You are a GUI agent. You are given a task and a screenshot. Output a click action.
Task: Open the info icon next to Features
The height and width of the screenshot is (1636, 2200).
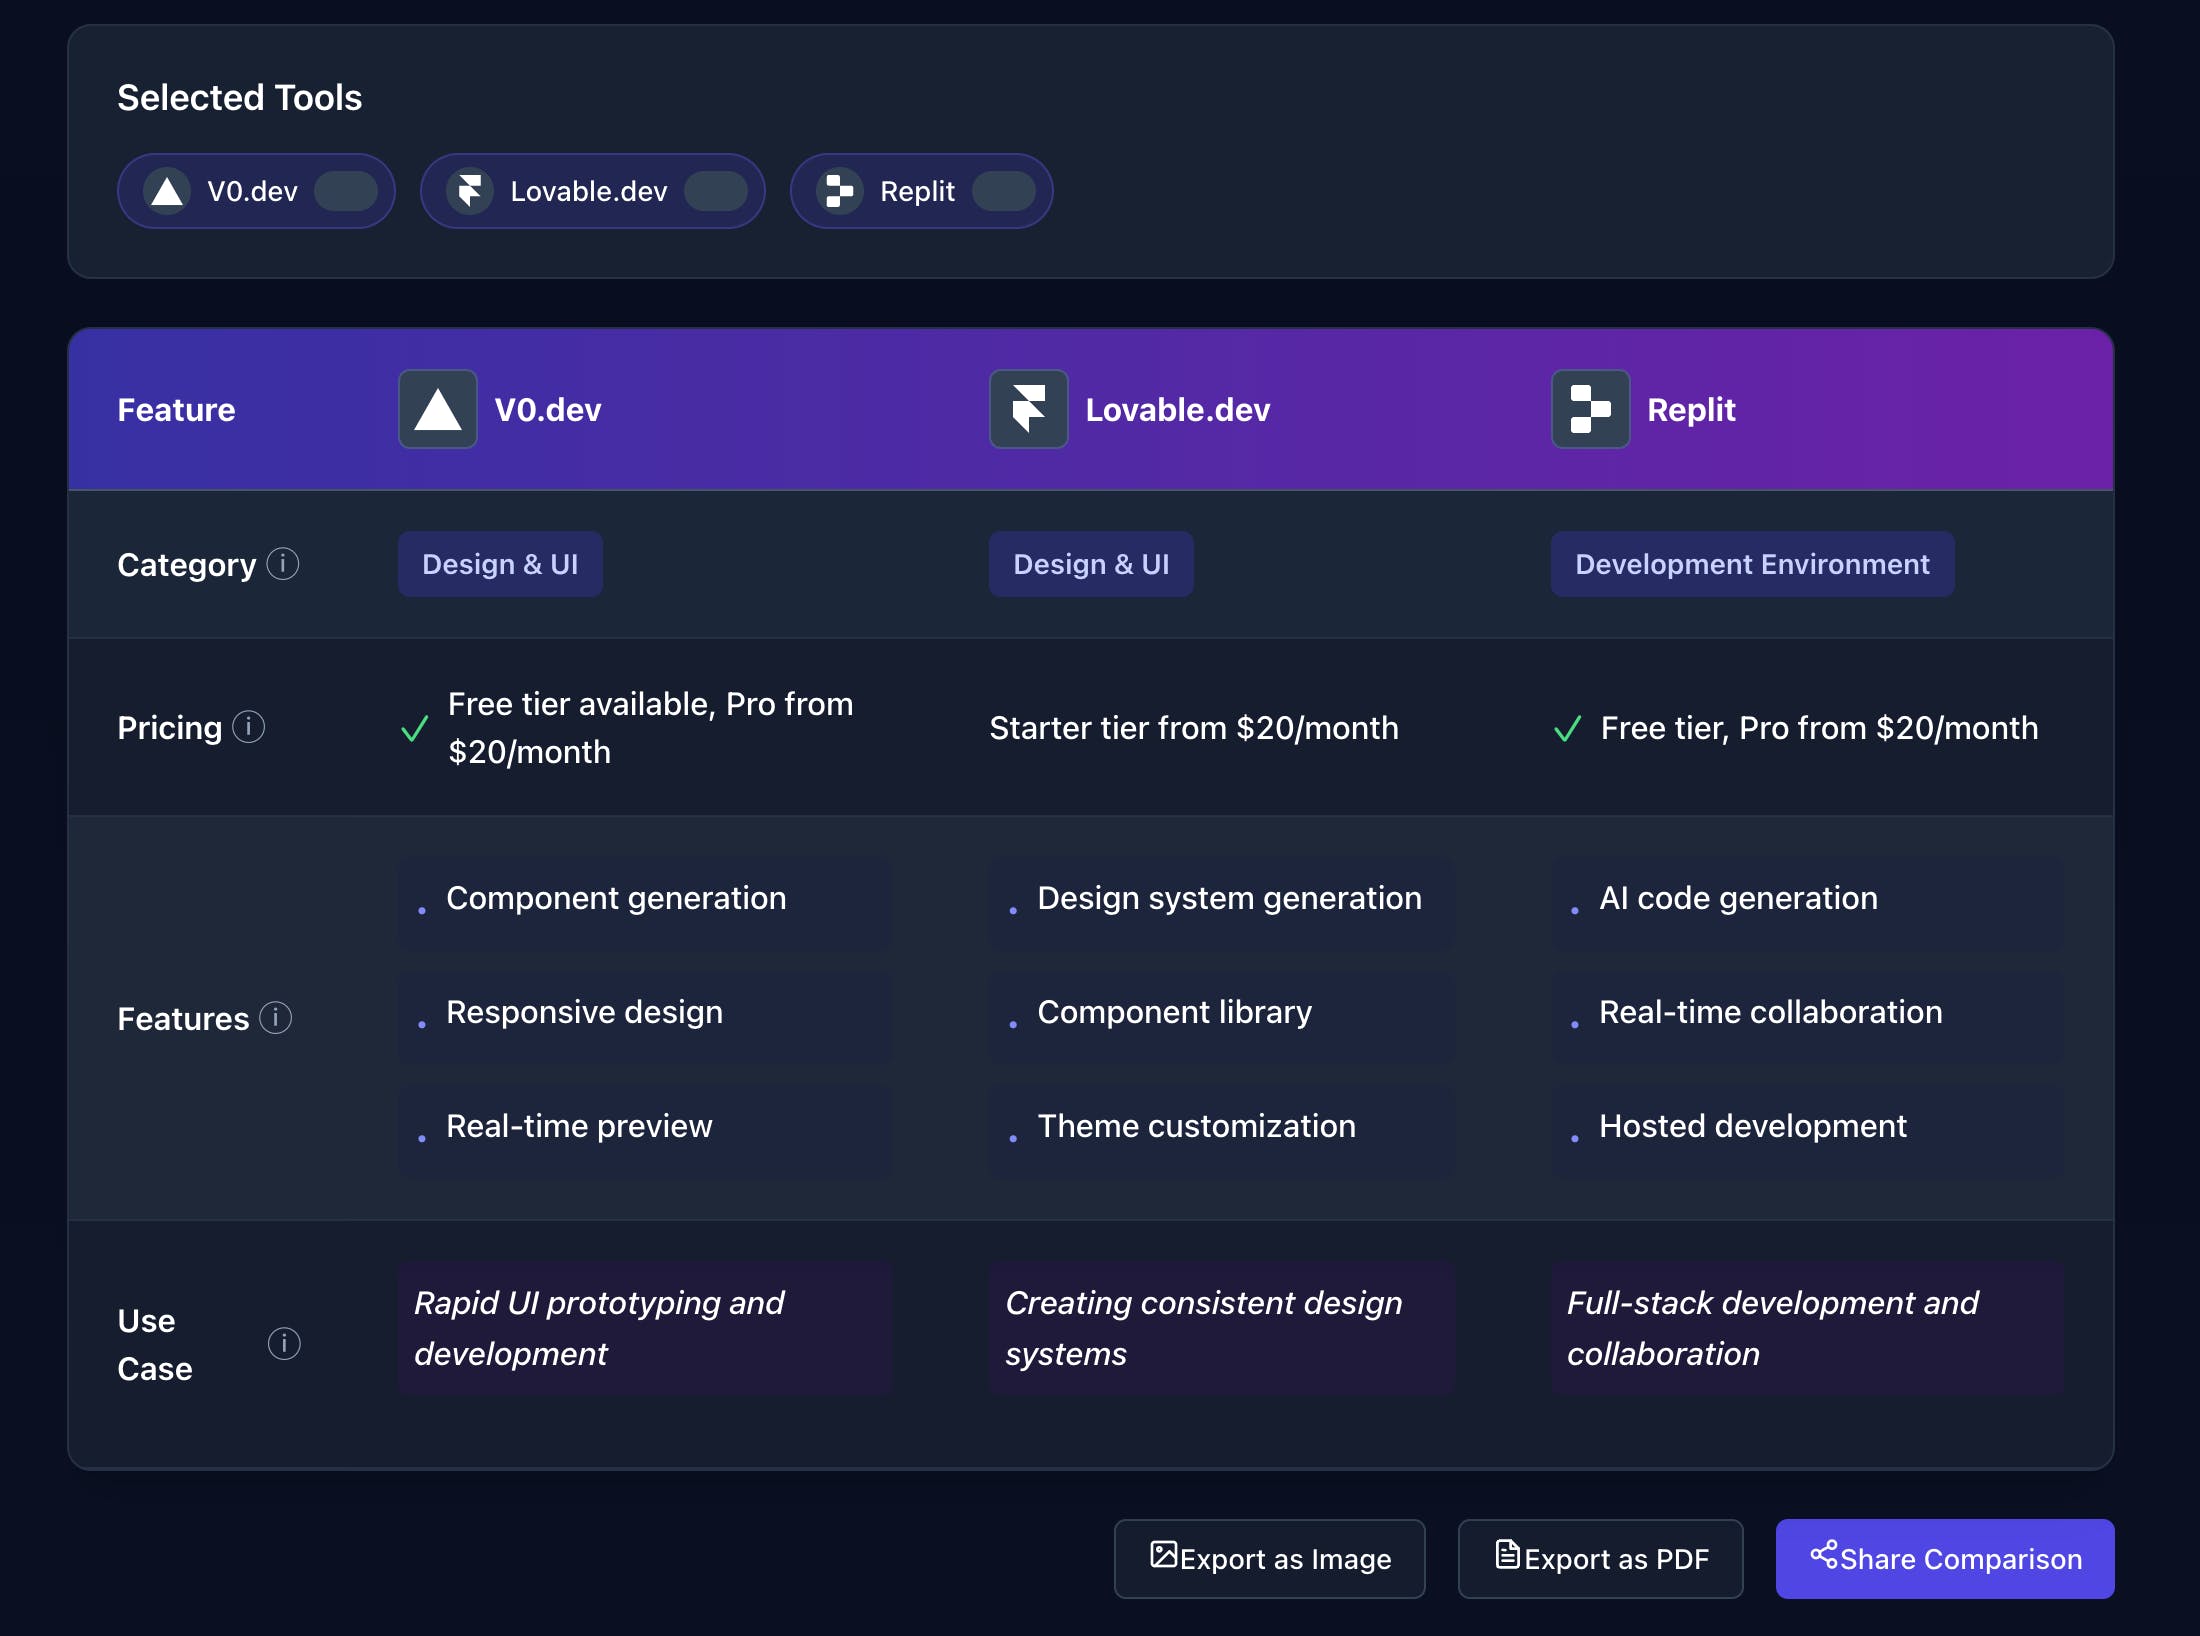pyautogui.click(x=276, y=1018)
